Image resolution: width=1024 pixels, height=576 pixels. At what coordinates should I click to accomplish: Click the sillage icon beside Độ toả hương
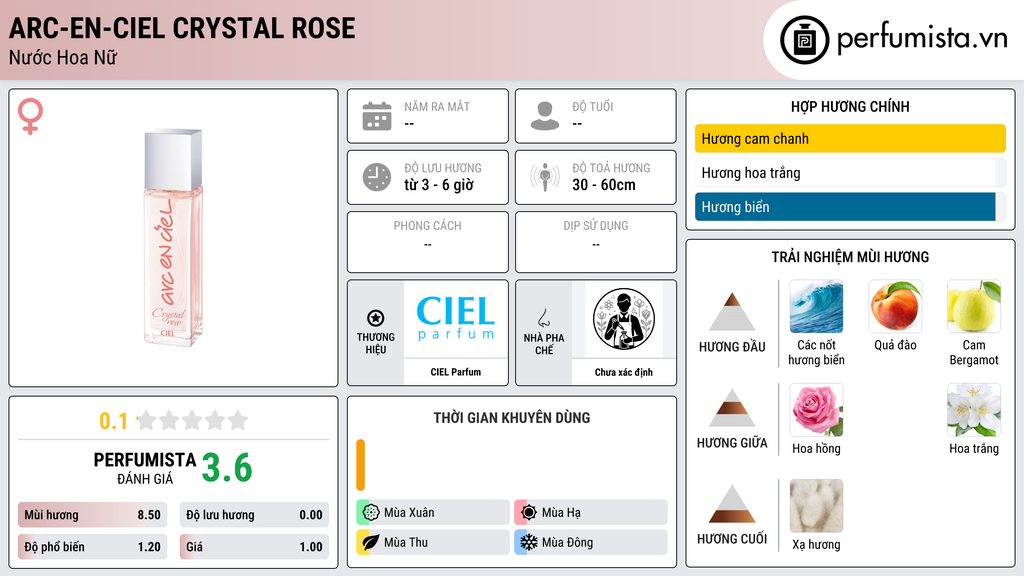pyautogui.click(x=545, y=177)
